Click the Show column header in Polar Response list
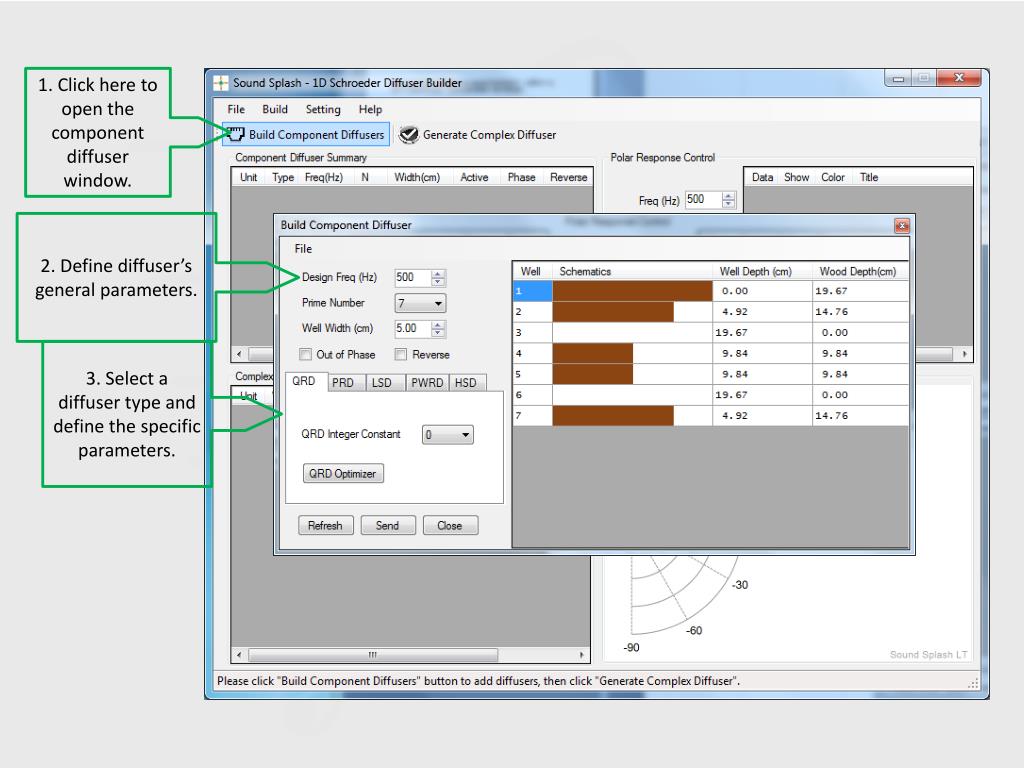Image resolution: width=1024 pixels, height=768 pixels. point(797,178)
